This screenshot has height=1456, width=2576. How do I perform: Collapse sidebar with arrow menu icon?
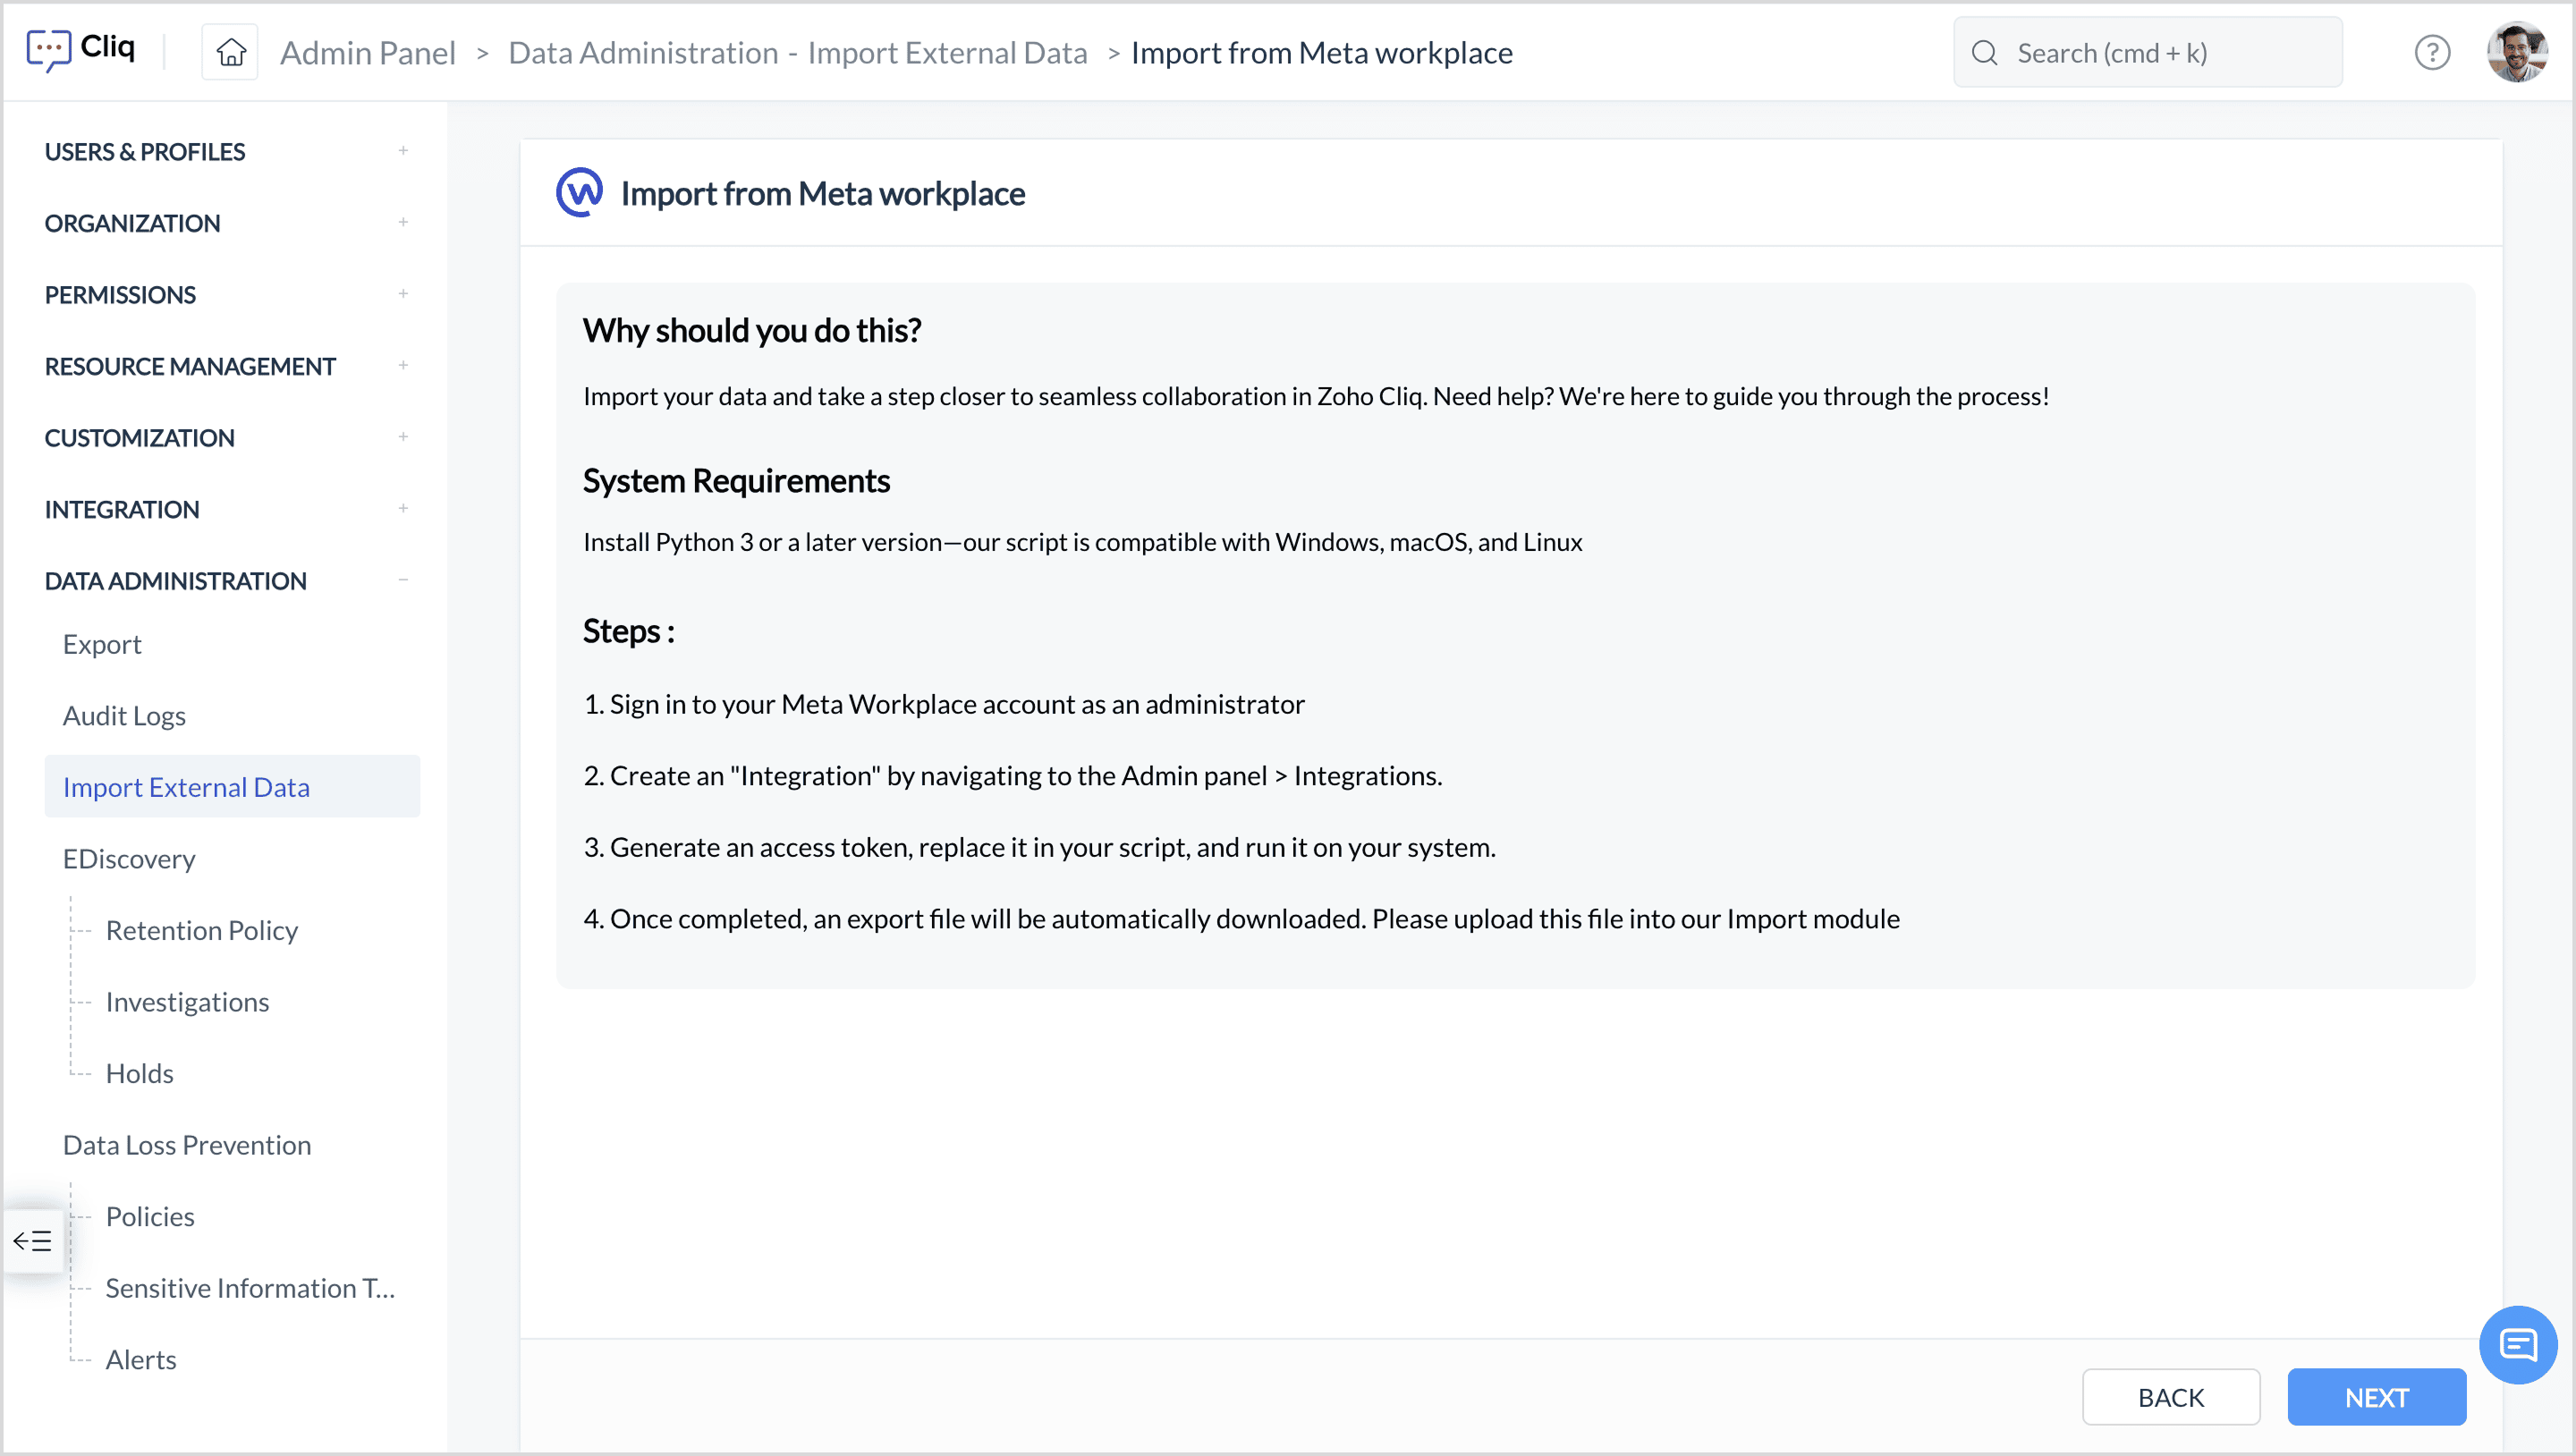(x=32, y=1241)
